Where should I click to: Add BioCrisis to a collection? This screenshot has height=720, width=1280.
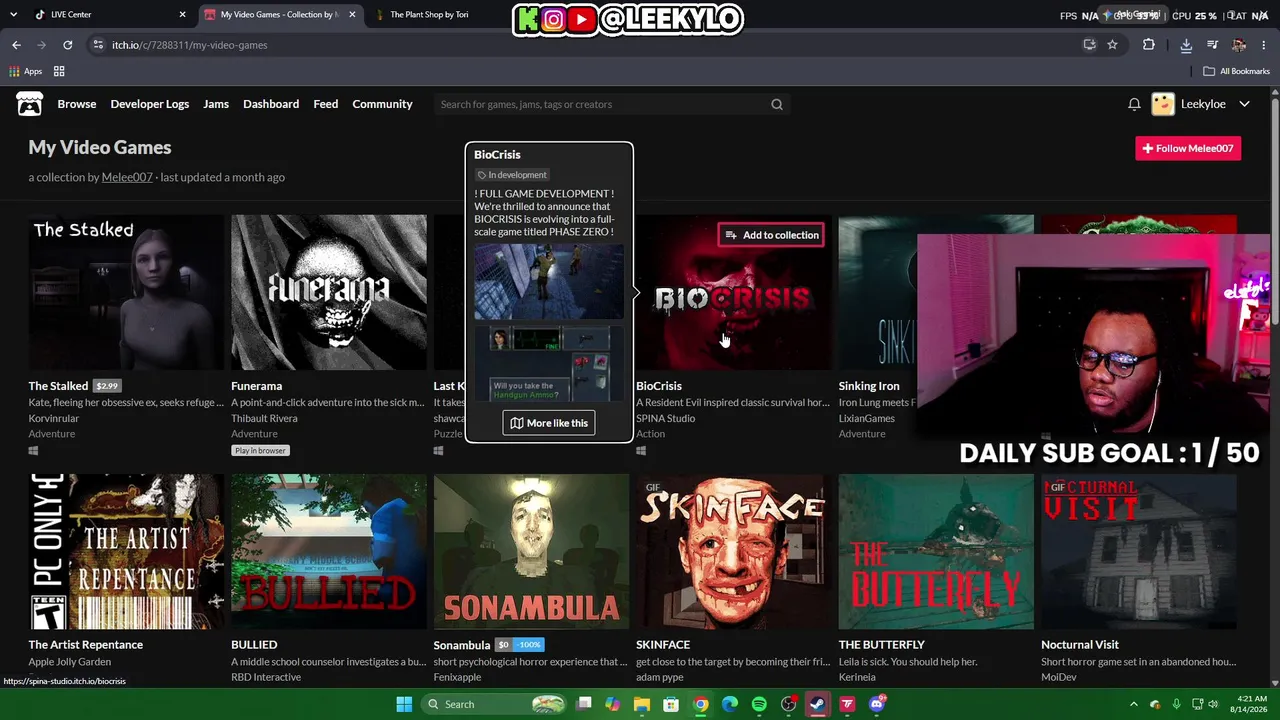pos(771,235)
